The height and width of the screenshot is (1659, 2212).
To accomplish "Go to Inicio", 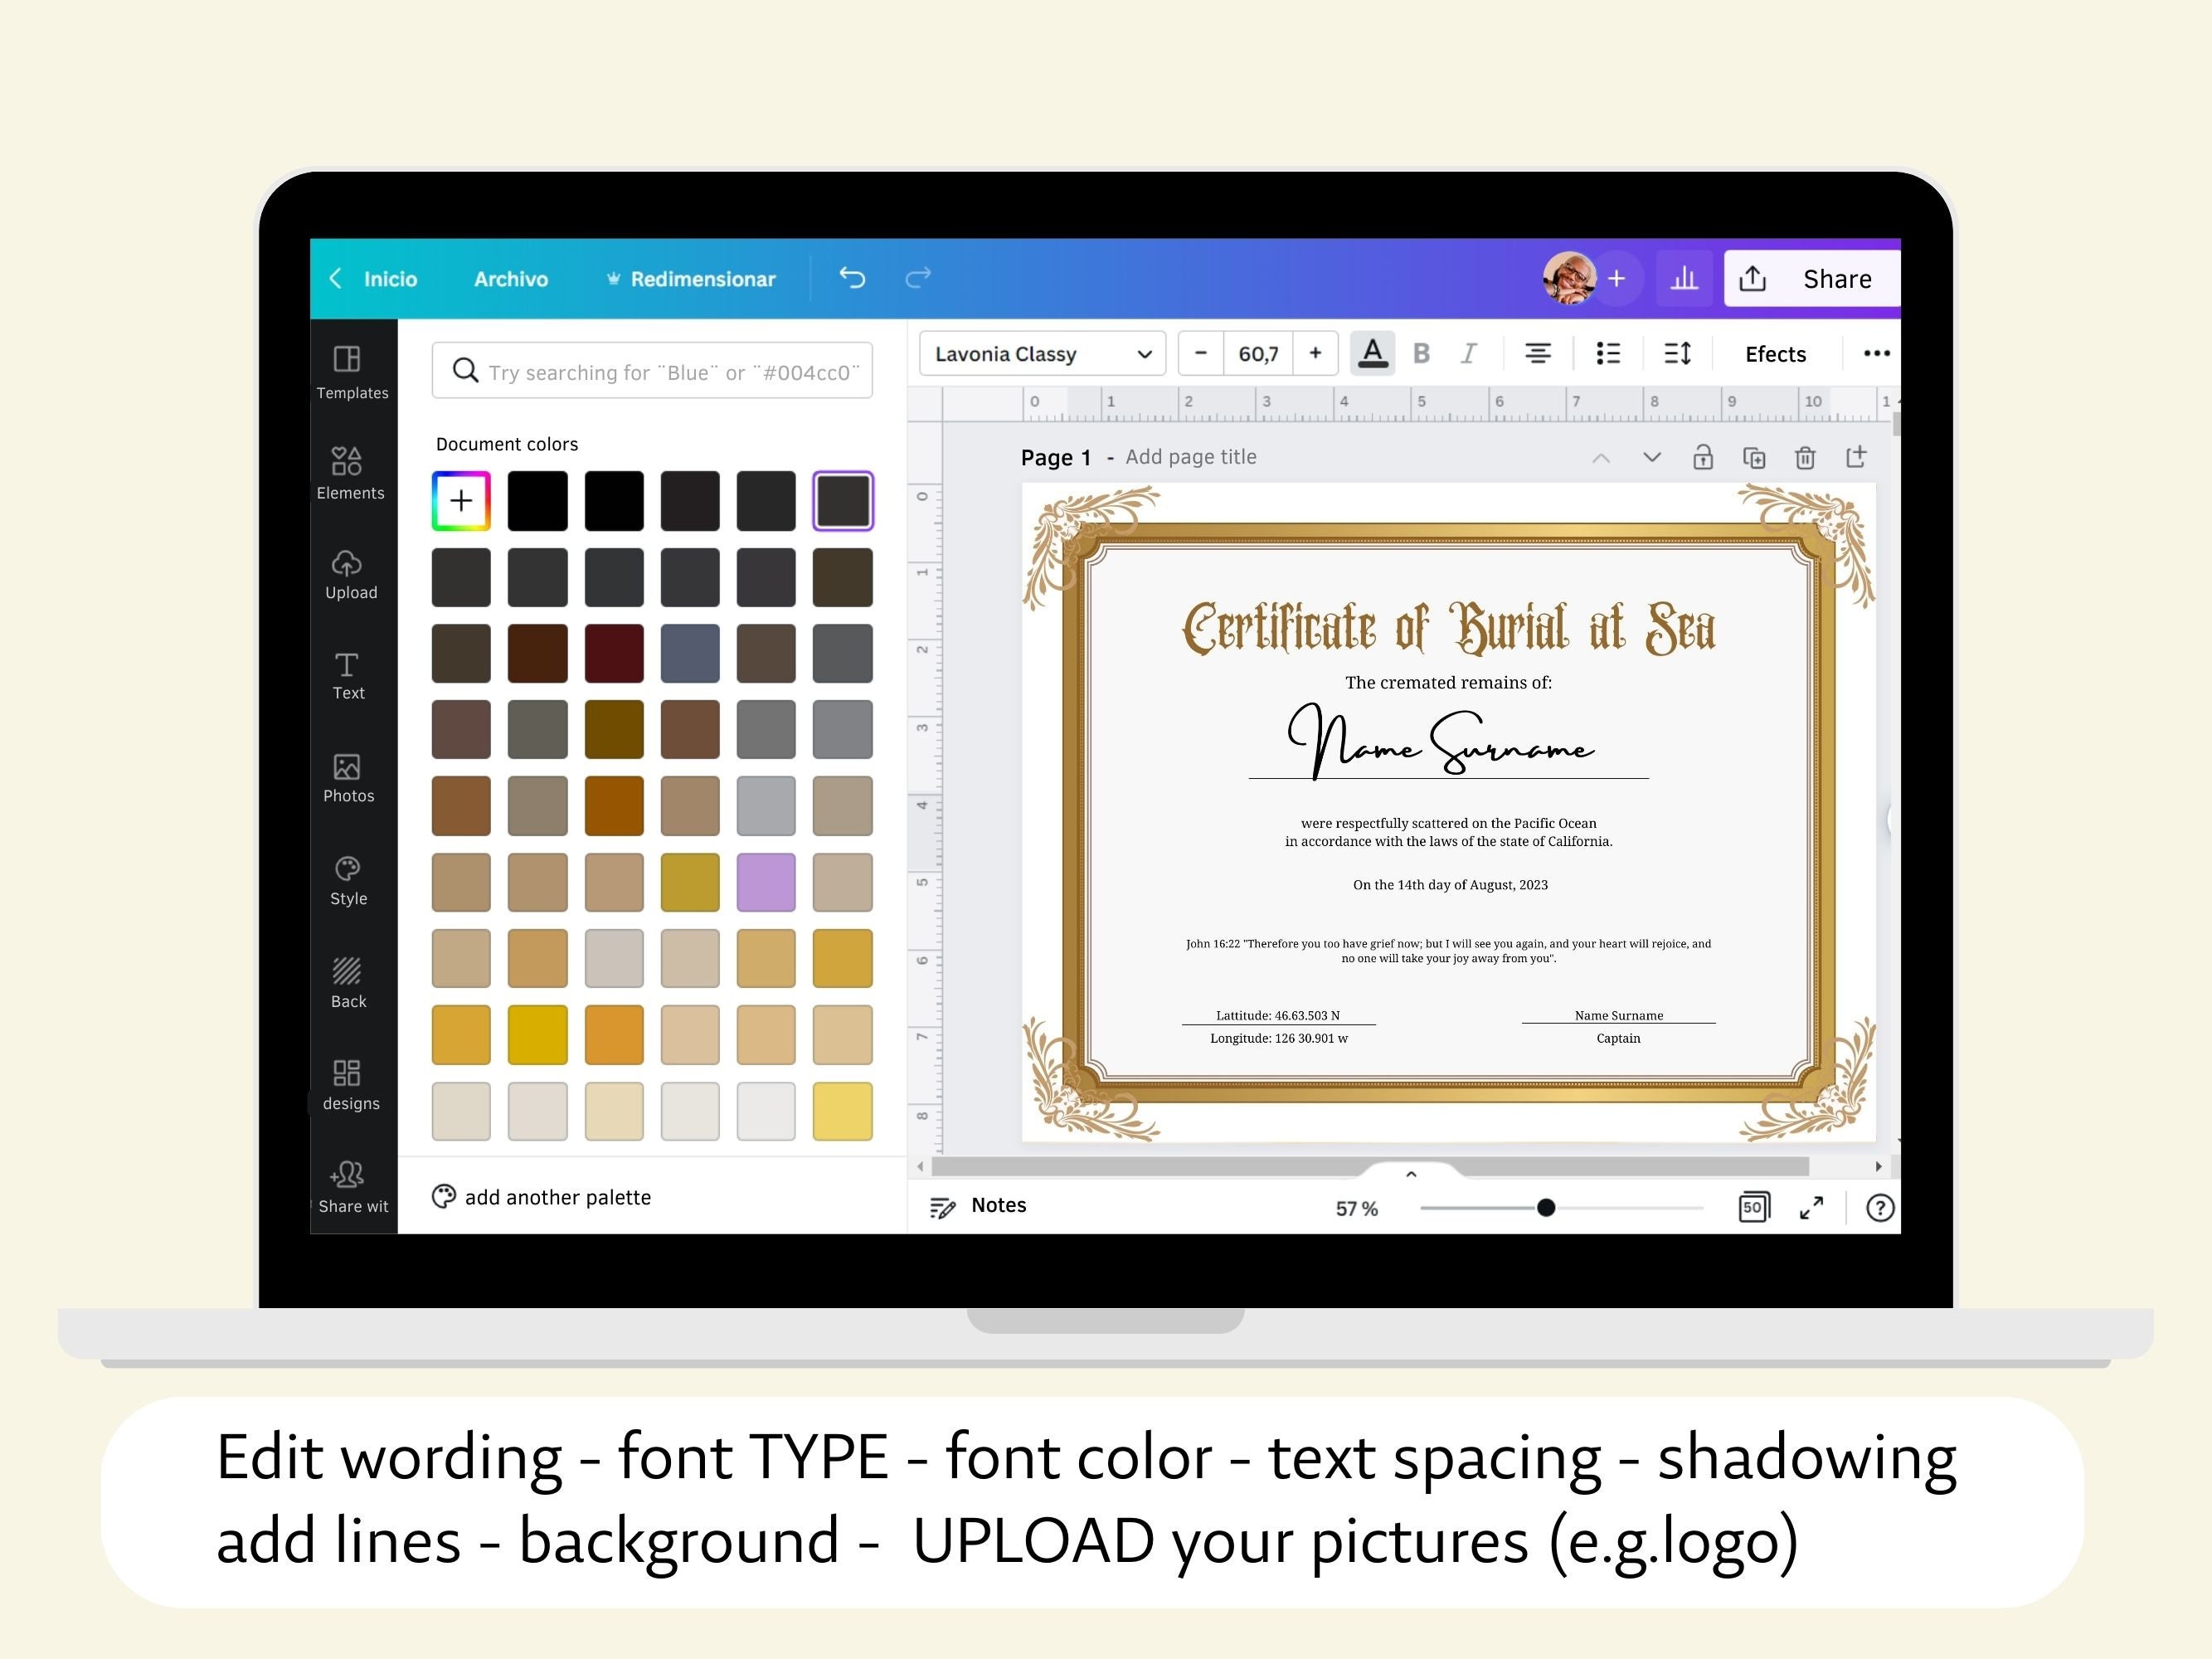I will click(389, 279).
